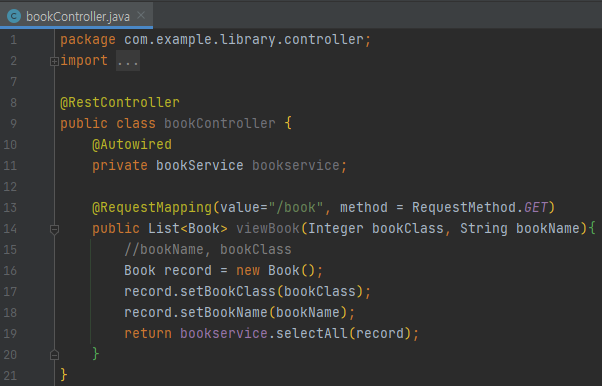Click the 'import' keyword on line 2
Viewport: 602px width, 386px height.
click(84, 61)
